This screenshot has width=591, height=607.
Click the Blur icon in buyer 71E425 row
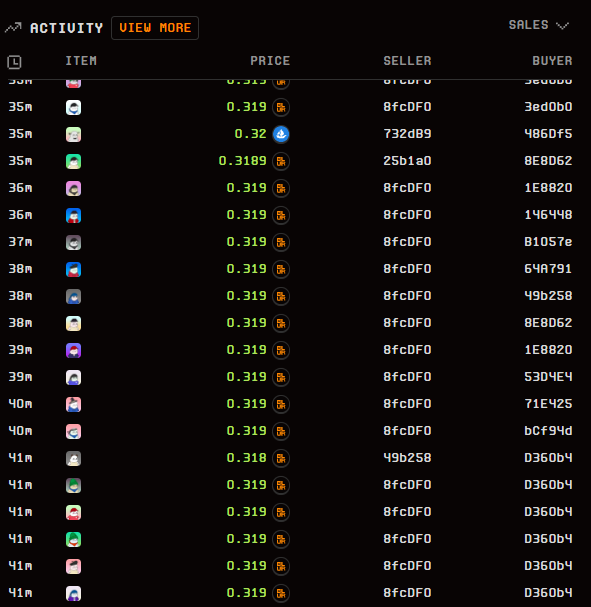click(281, 404)
